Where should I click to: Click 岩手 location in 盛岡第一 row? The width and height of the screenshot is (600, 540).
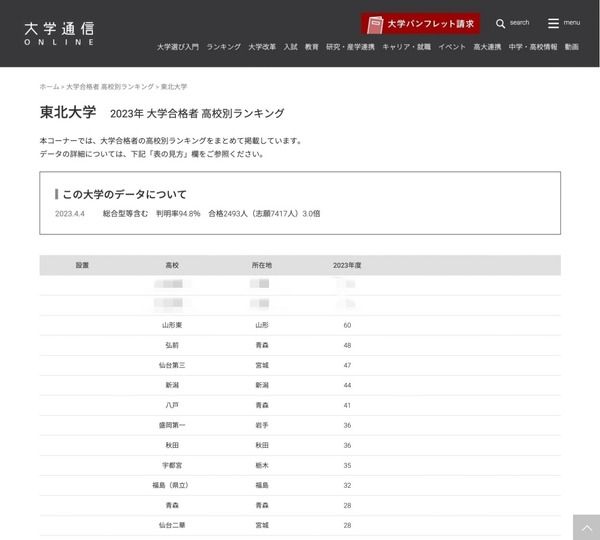click(262, 425)
